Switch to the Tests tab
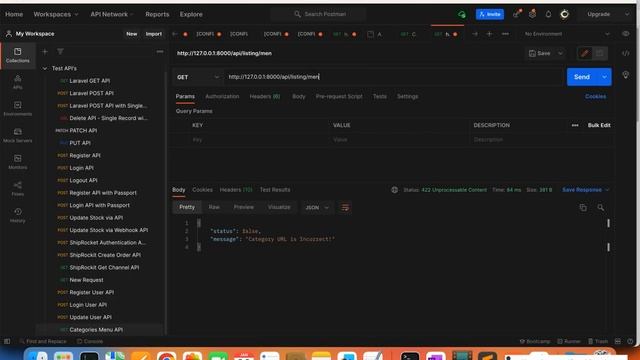Viewport: 640px width, 360px height. pyautogui.click(x=380, y=96)
